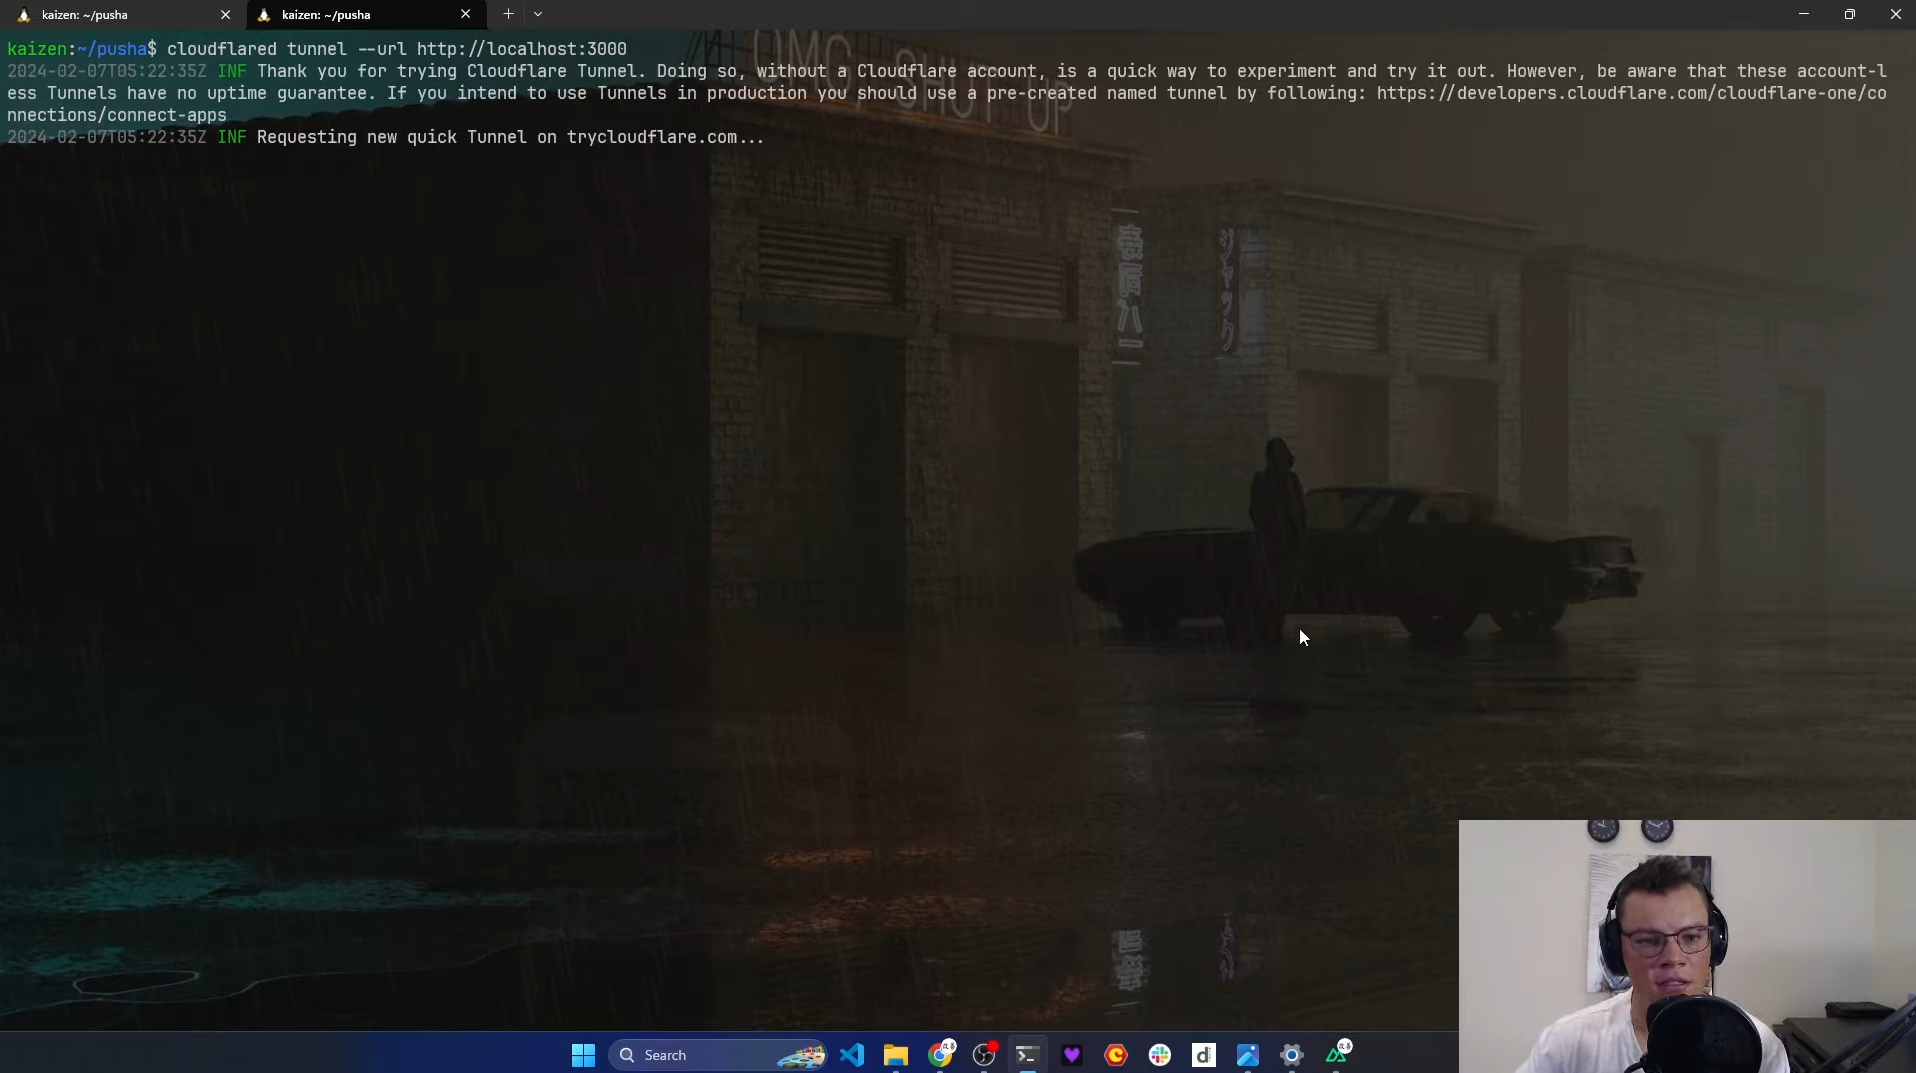Open the Photos app from taskbar
Viewport: 1916px width, 1073px height.
[x=1248, y=1055]
